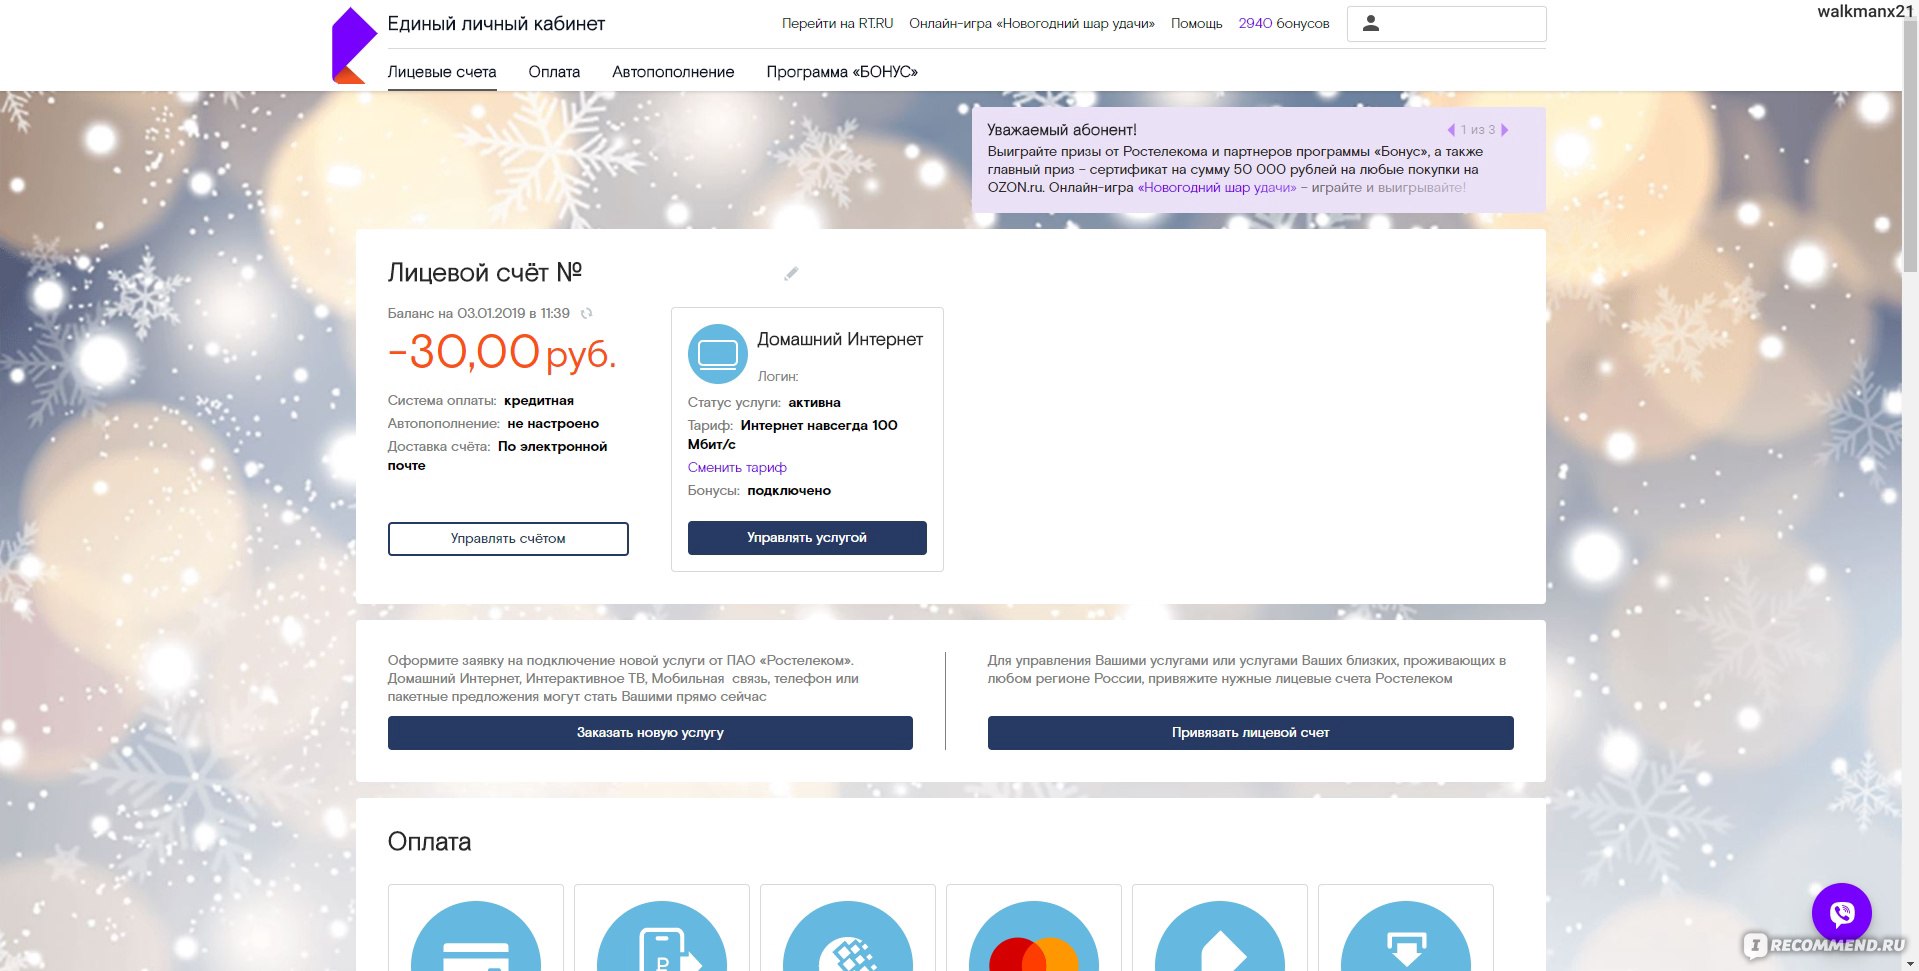
Task: Choose WebMoney payment icon
Action: pos(848,936)
